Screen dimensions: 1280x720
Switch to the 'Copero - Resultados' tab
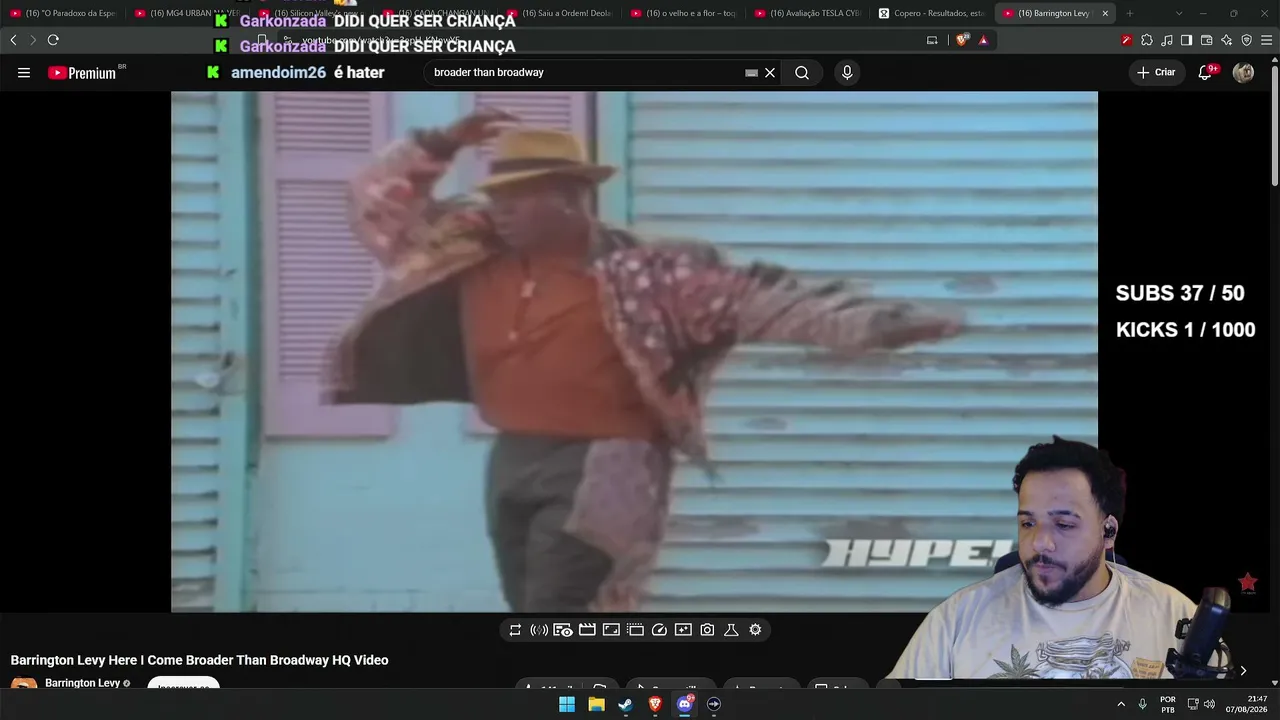coord(933,13)
